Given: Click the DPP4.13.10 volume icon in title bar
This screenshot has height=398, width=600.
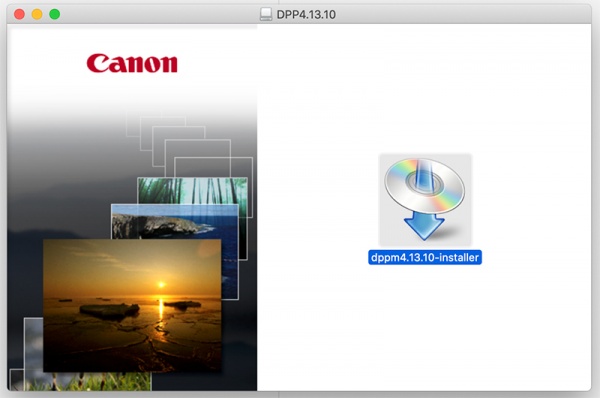Looking at the screenshot, I should pos(266,14).
